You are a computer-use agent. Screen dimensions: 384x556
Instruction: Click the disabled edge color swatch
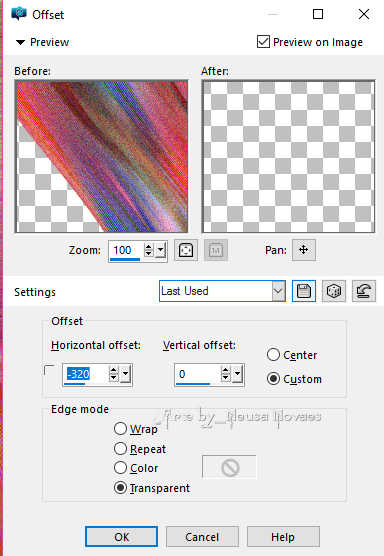(229, 467)
